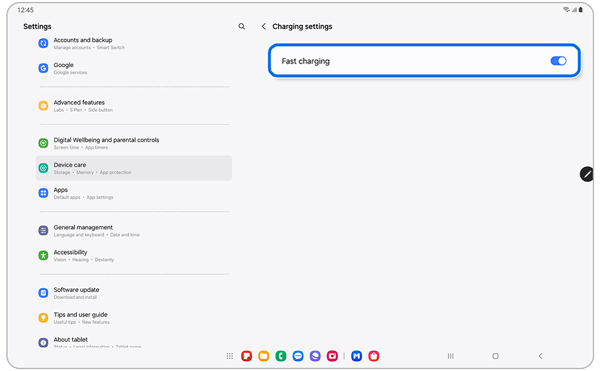The image size is (600, 371).
Task: Open Accounts and backup settings
Action: (134, 43)
